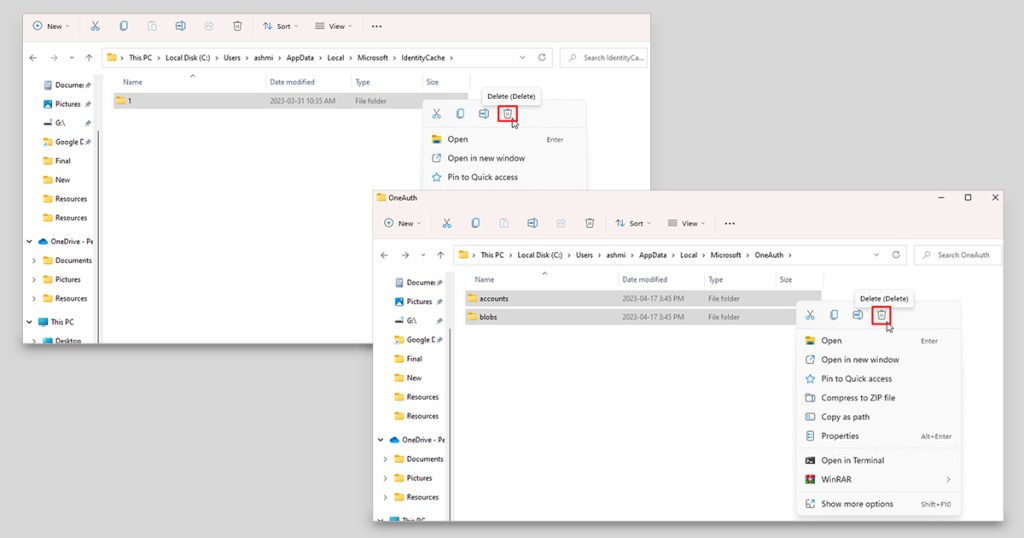1024x538 pixels.
Task: Choose Properties in OneAuth context menu
Action: [878, 435]
